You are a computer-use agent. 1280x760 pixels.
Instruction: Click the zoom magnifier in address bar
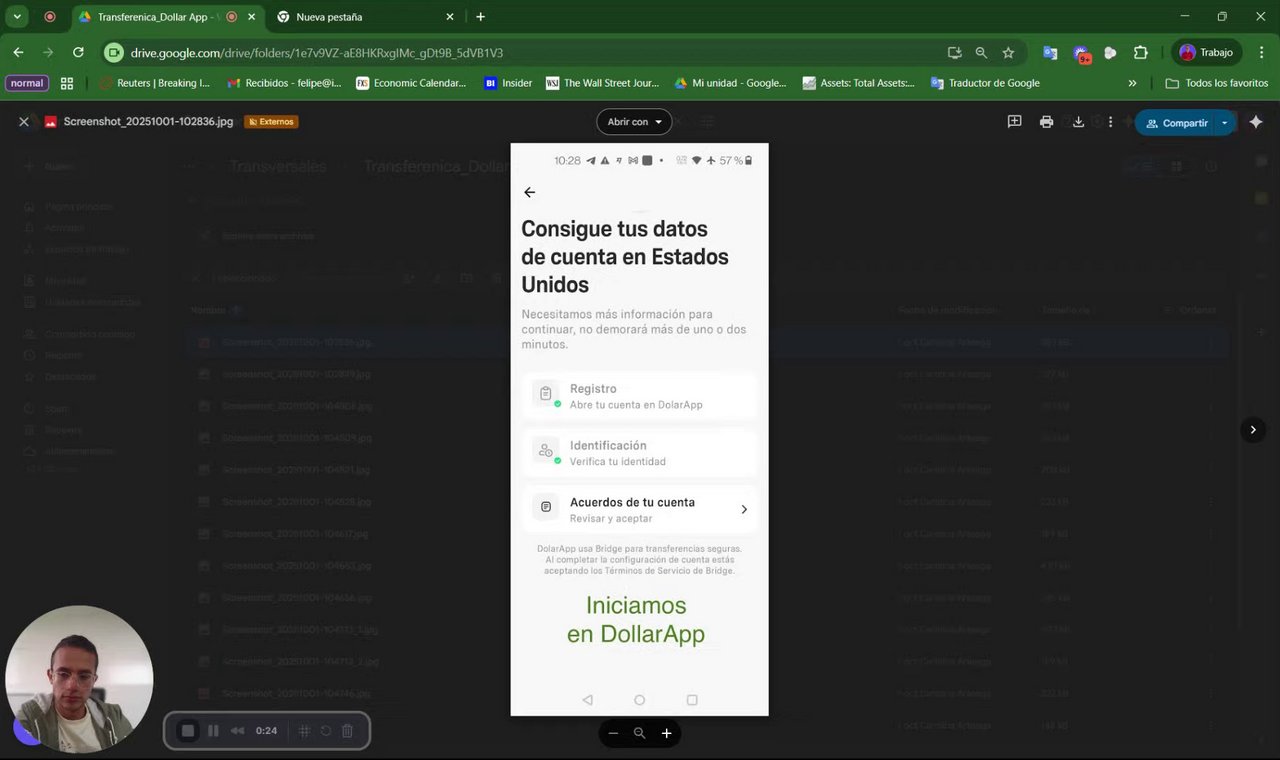(x=981, y=53)
